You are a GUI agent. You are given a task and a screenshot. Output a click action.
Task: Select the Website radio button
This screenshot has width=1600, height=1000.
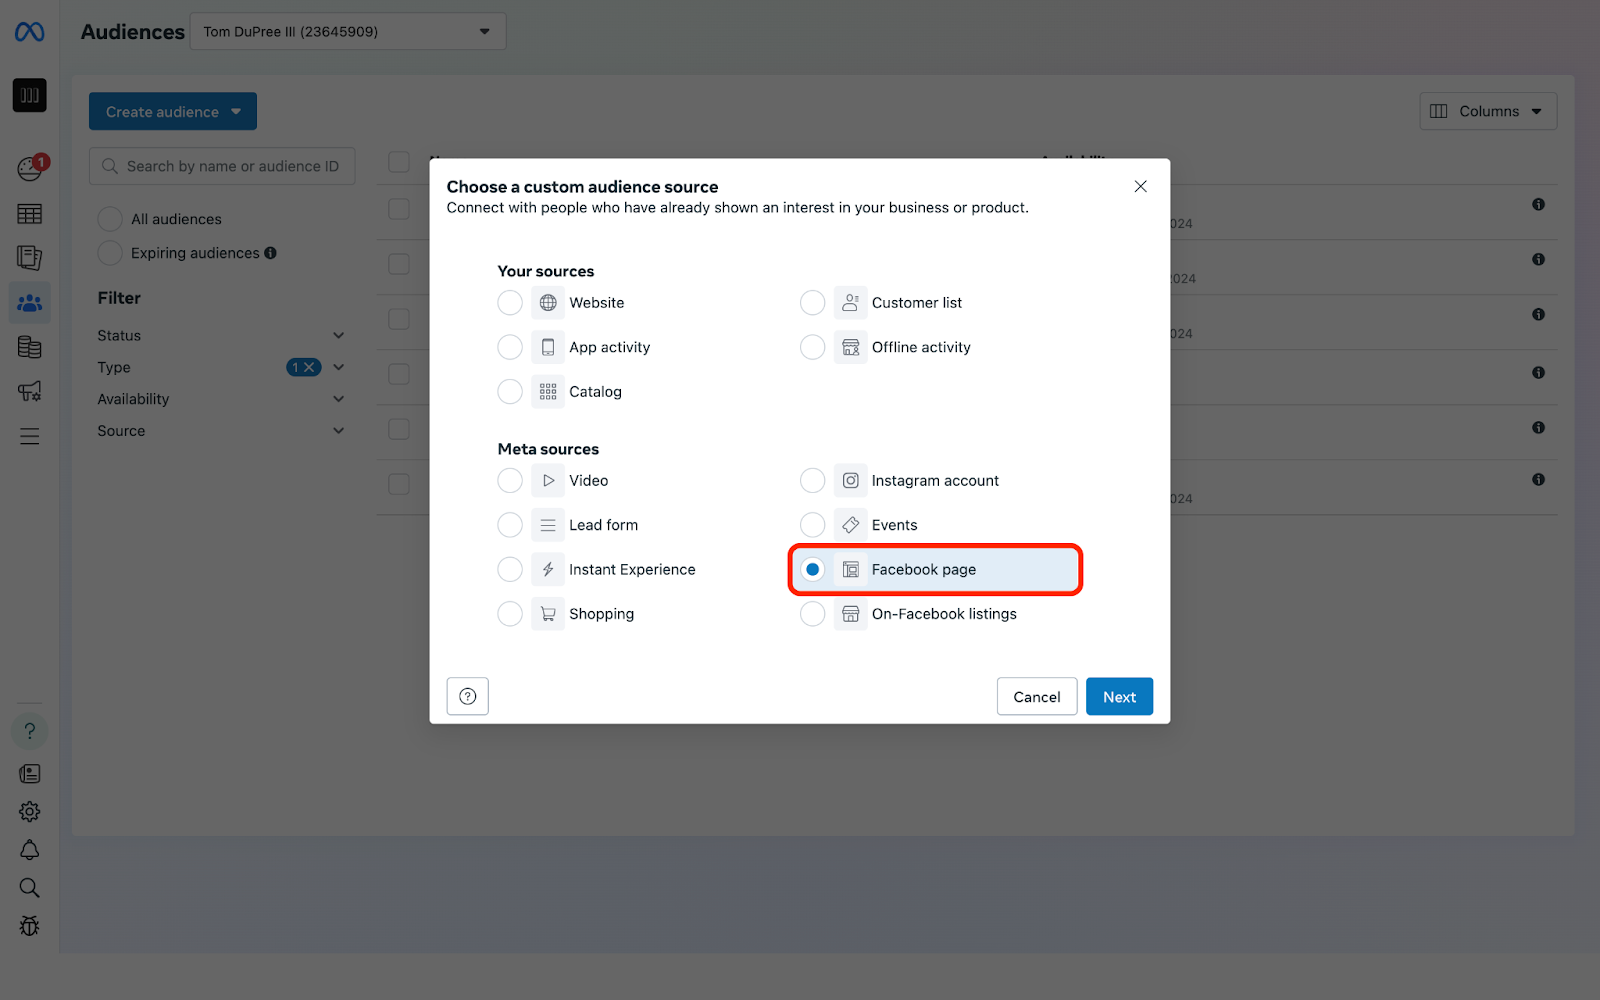point(510,302)
